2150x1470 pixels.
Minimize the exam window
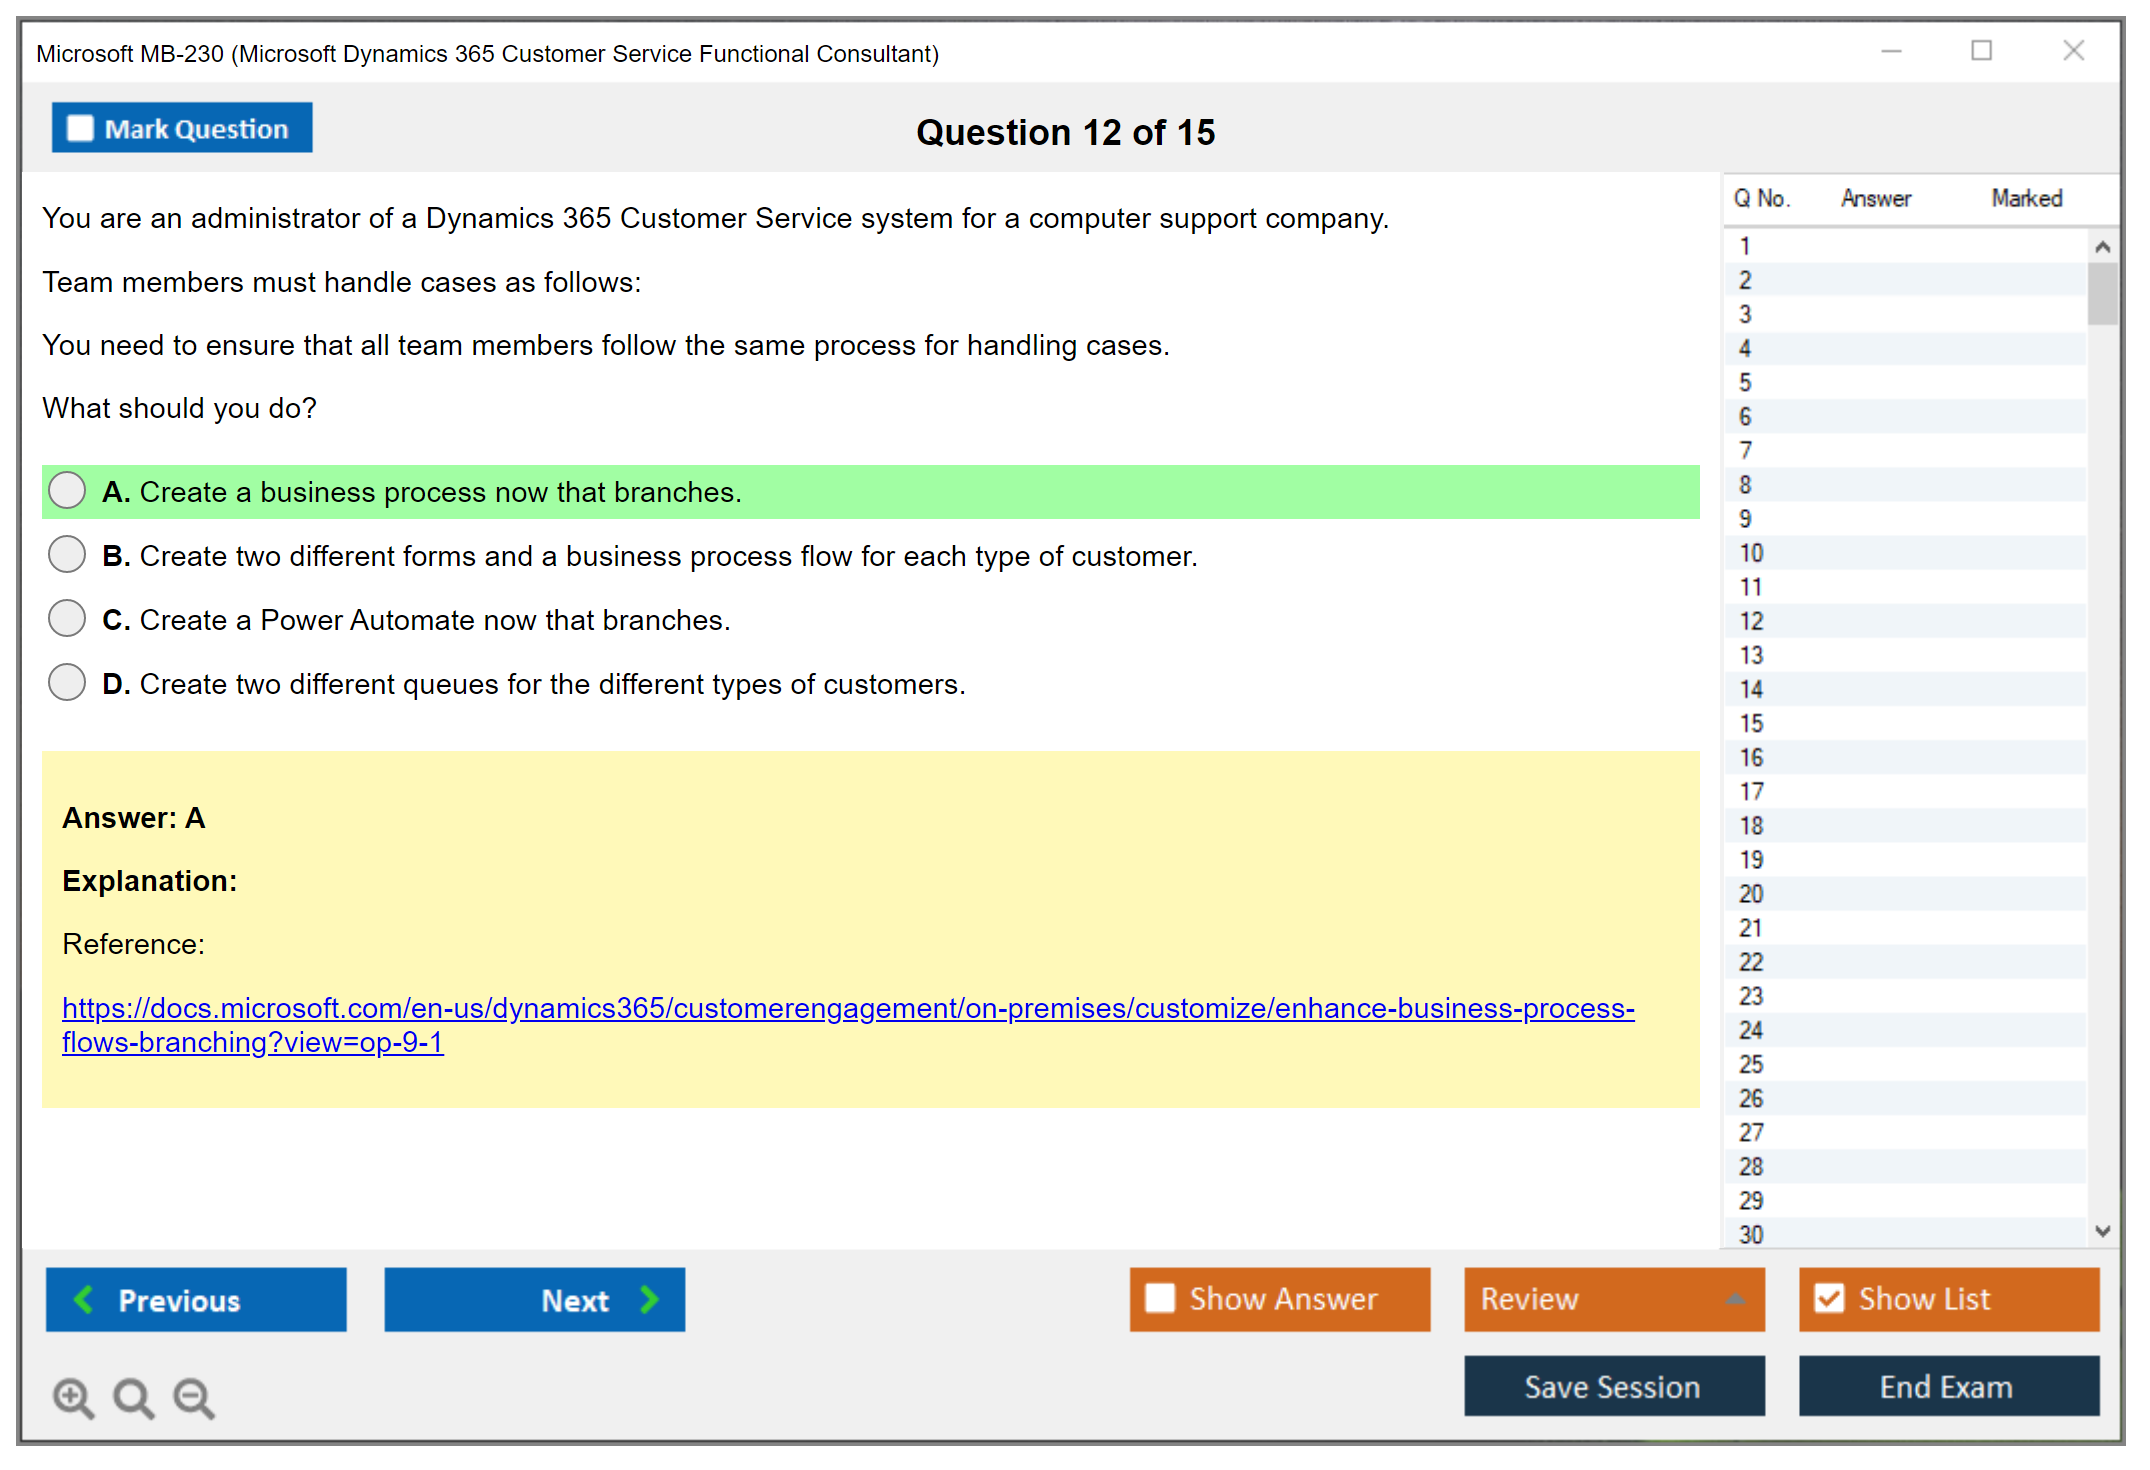[x=1891, y=51]
